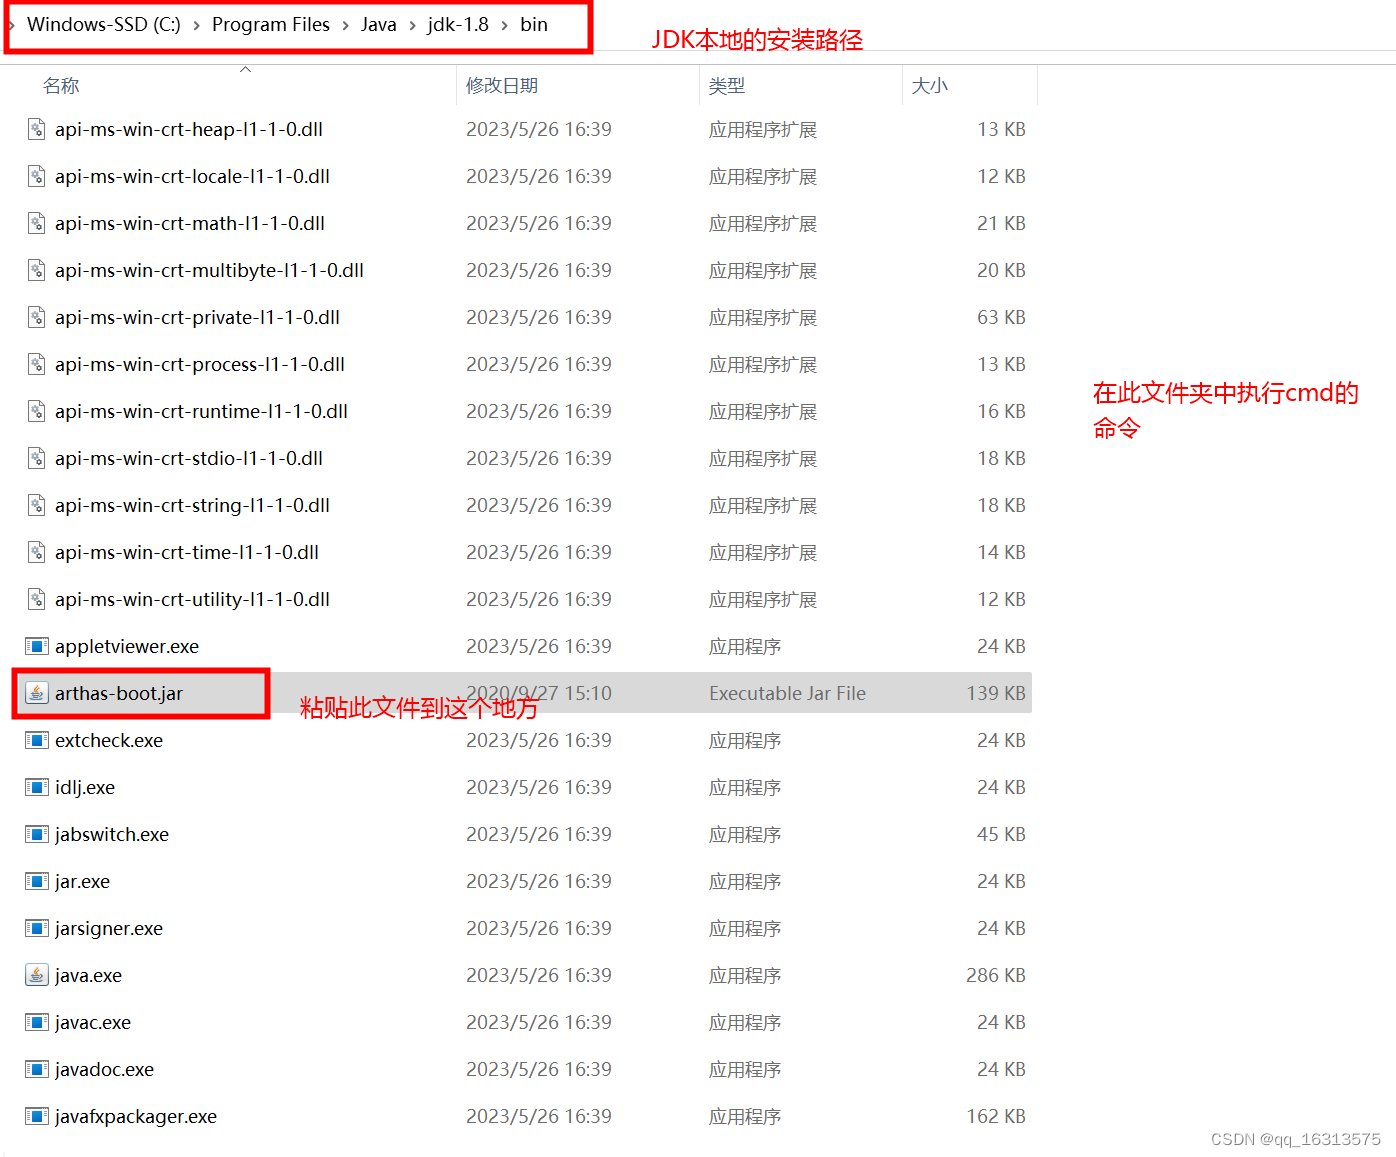Select the idlj.exe icon
This screenshot has width=1396, height=1157.
click(x=36, y=787)
